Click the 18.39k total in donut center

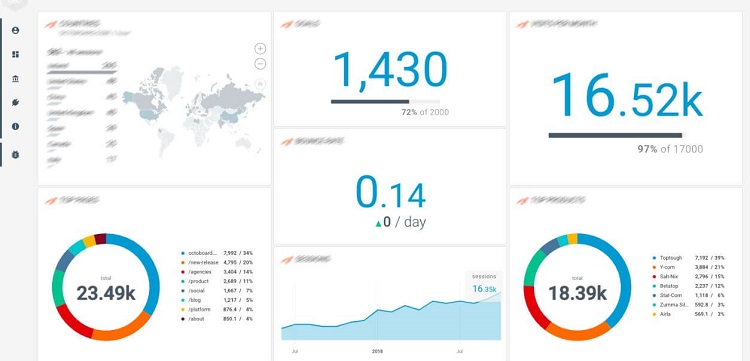pyautogui.click(x=577, y=293)
